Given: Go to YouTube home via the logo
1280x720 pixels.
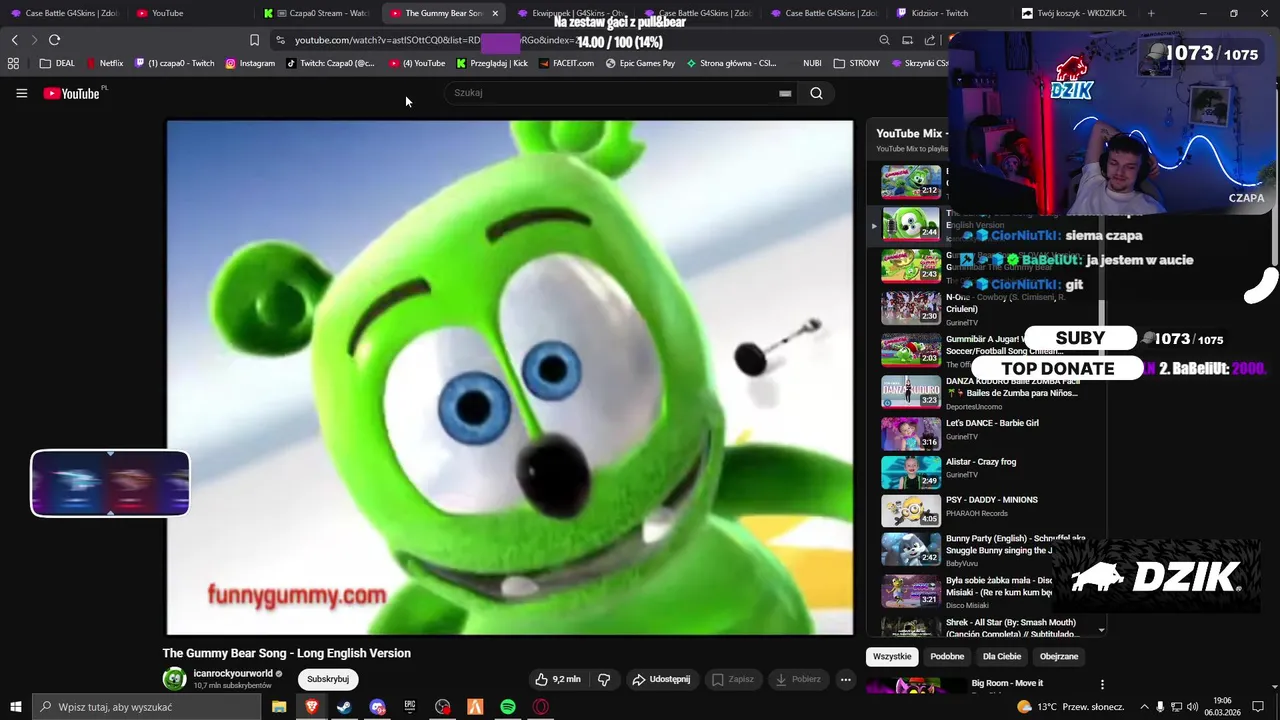Looking at the screenshot, I should click(72, 93).
